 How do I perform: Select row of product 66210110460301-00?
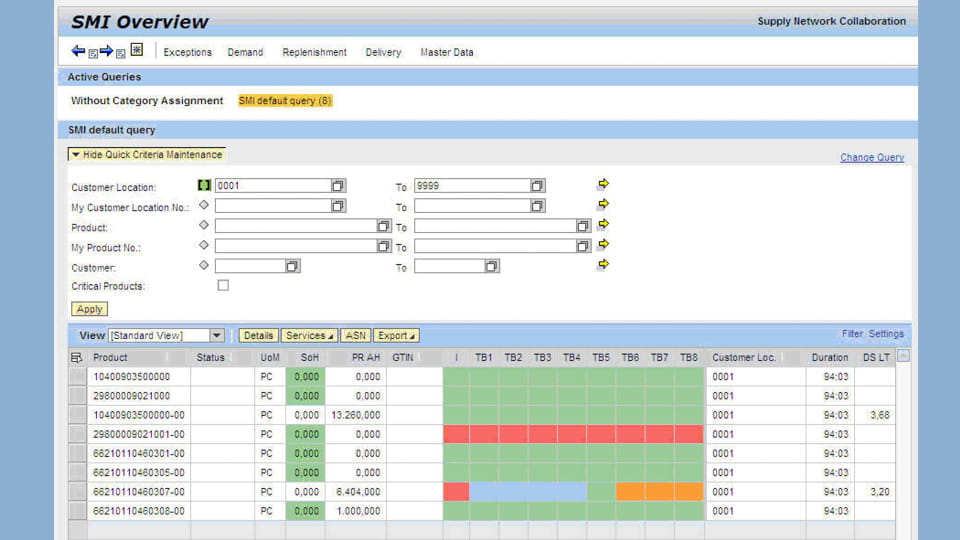pos(78,454)
